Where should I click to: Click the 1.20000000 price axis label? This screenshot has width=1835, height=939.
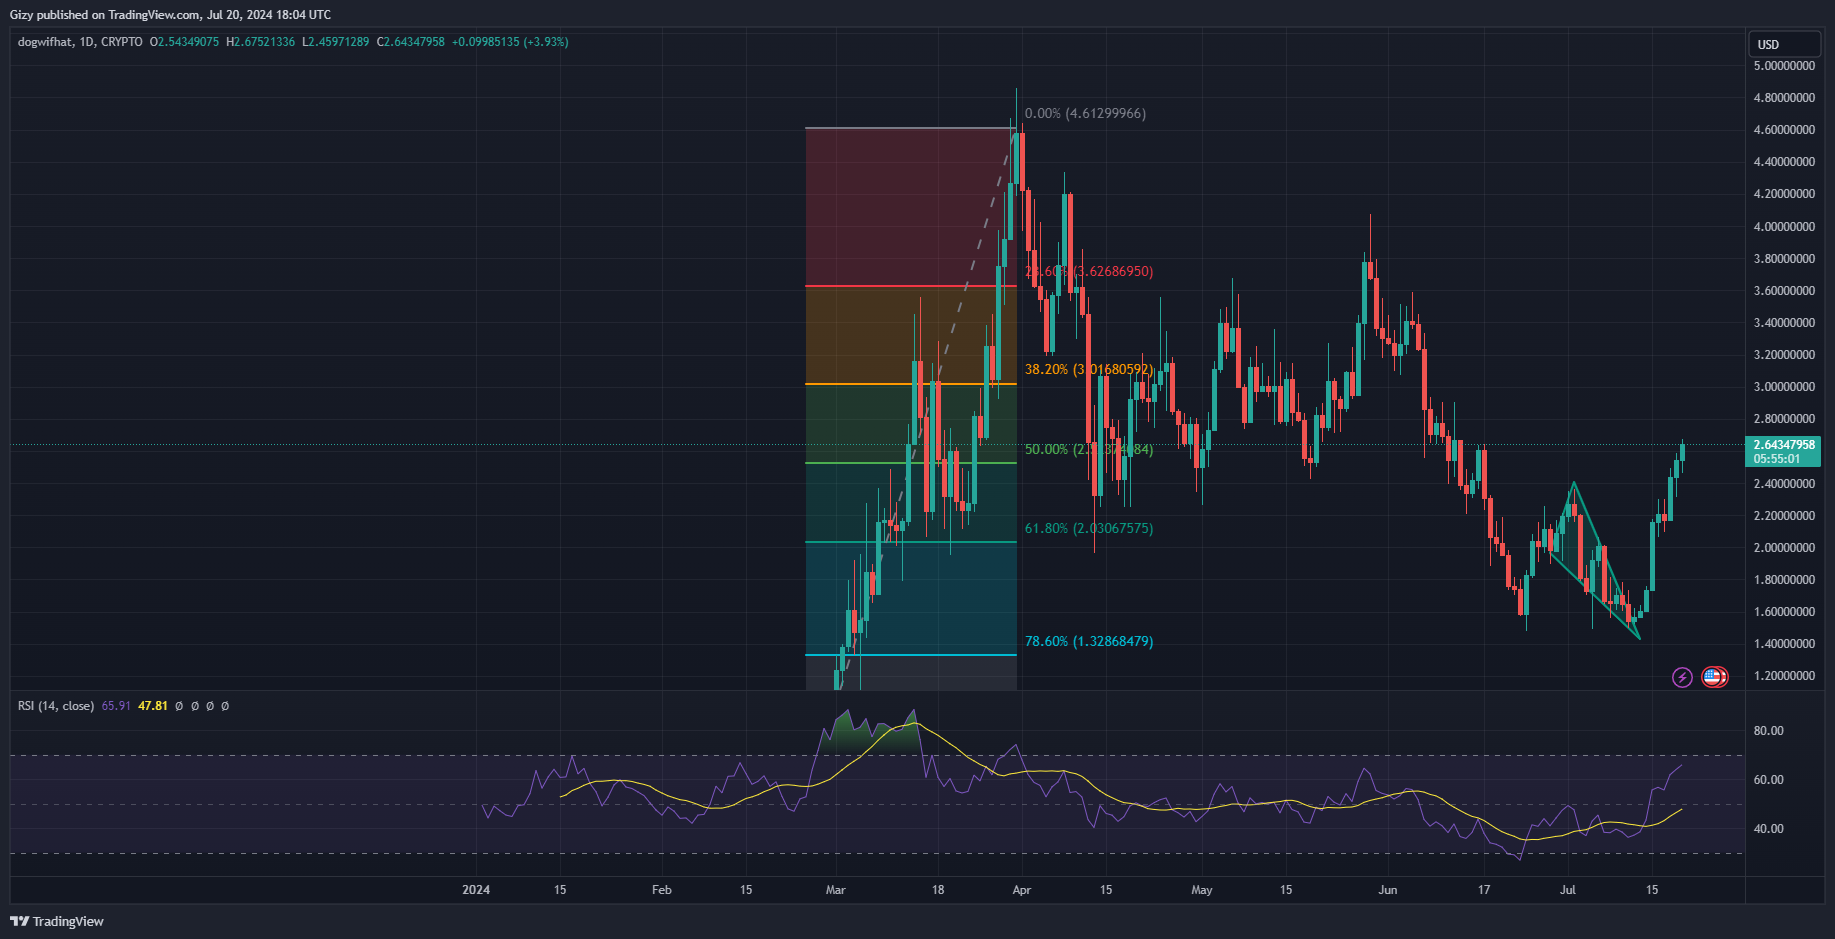(1784, 676)
